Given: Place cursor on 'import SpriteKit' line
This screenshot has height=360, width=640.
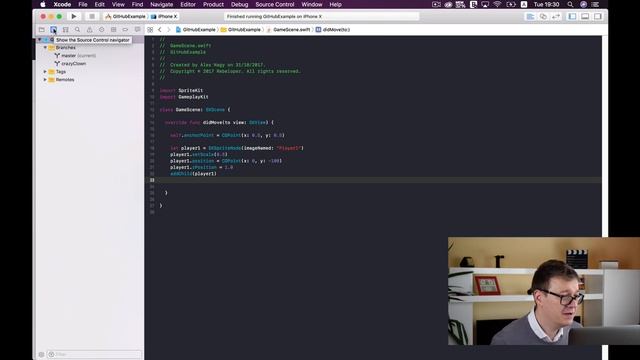Looking at the screenshot, I should tap(181, 91).
